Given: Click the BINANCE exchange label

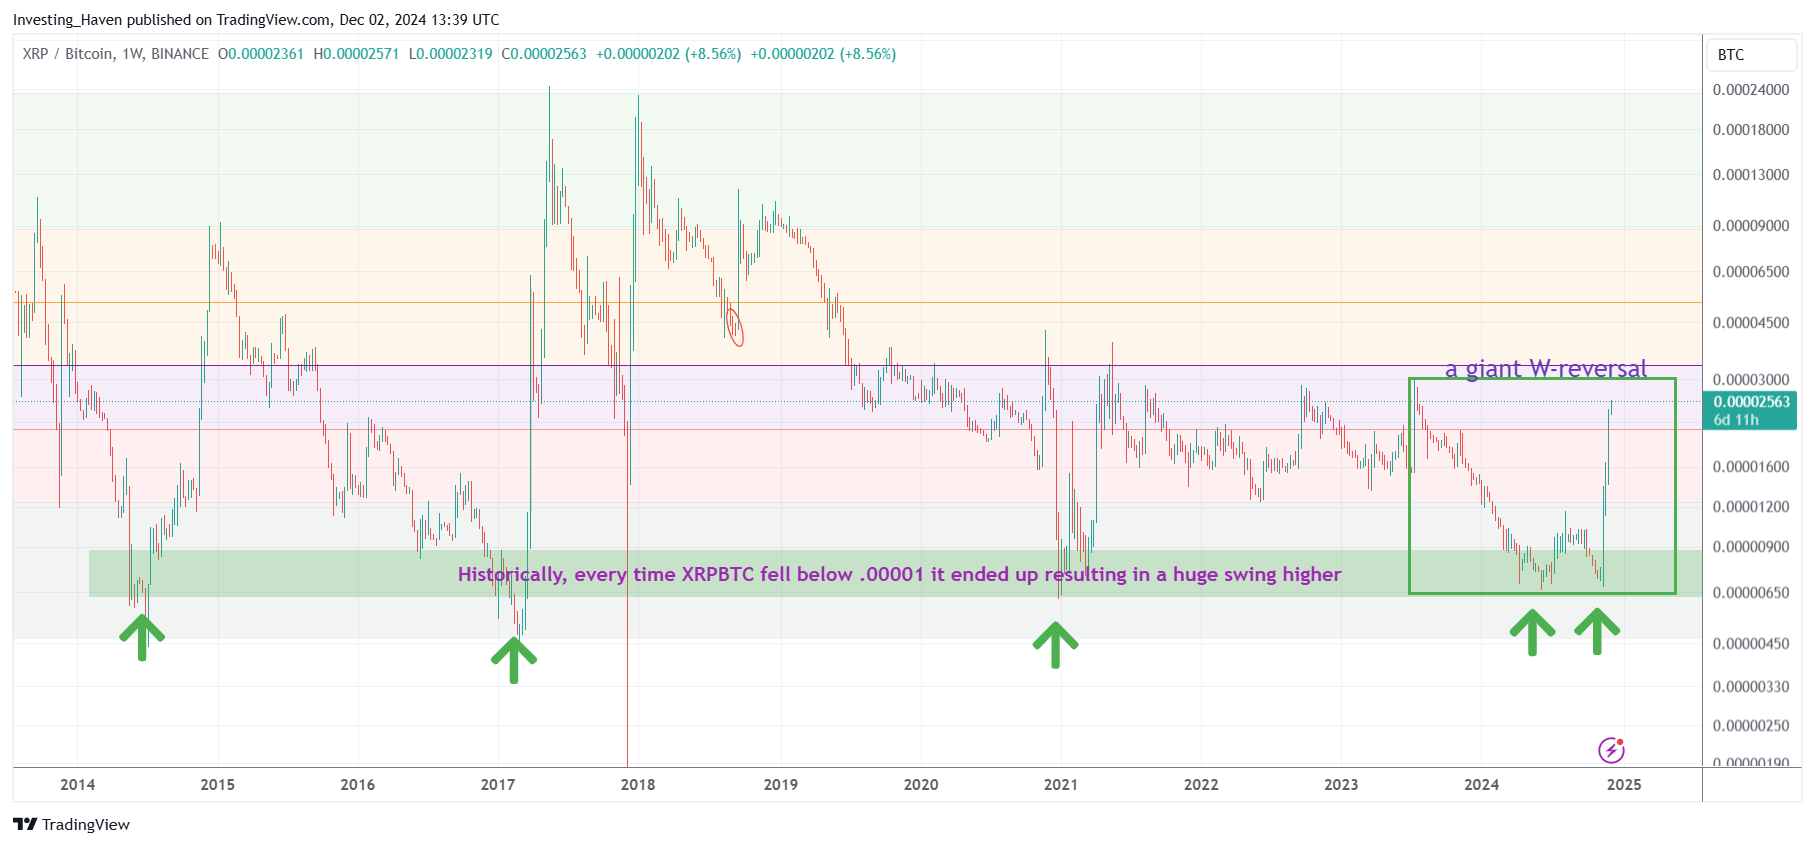Looking at the screenshot, I should pos(180,54).
